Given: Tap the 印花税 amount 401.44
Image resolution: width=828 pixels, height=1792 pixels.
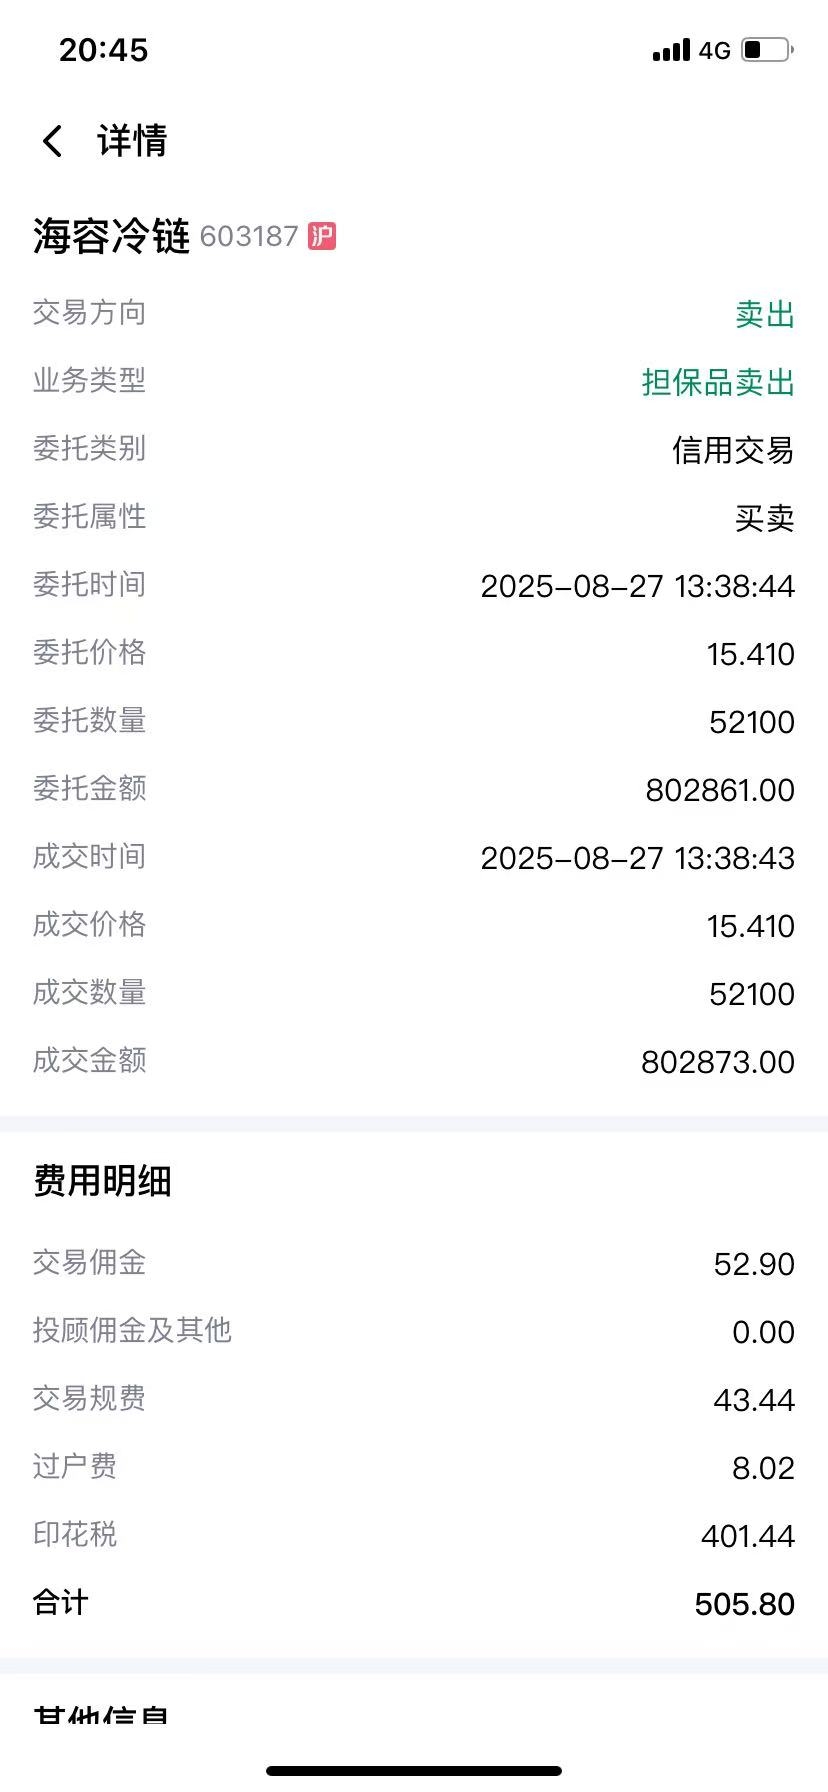Looking at the screenshot, I should (748, 1536).
